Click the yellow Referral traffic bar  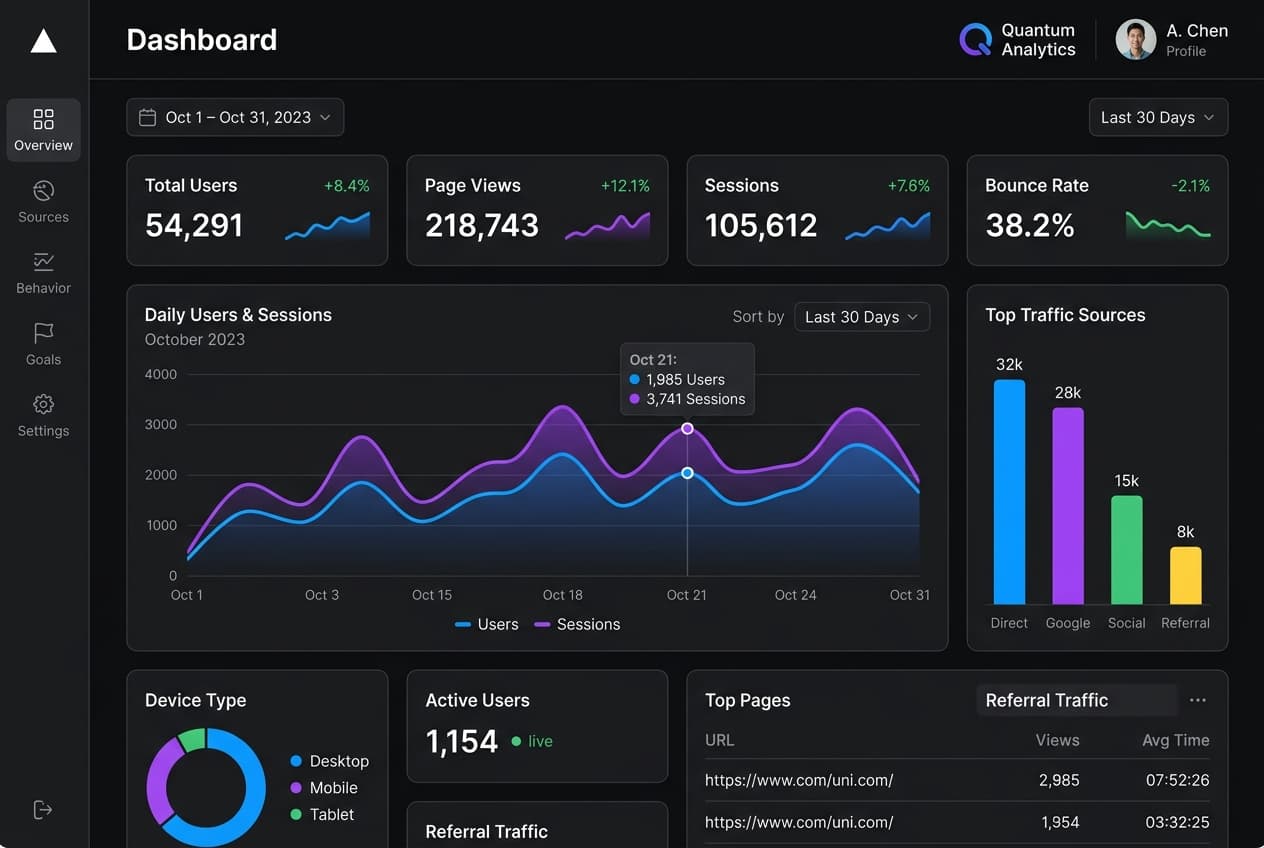coord(1186,576)
